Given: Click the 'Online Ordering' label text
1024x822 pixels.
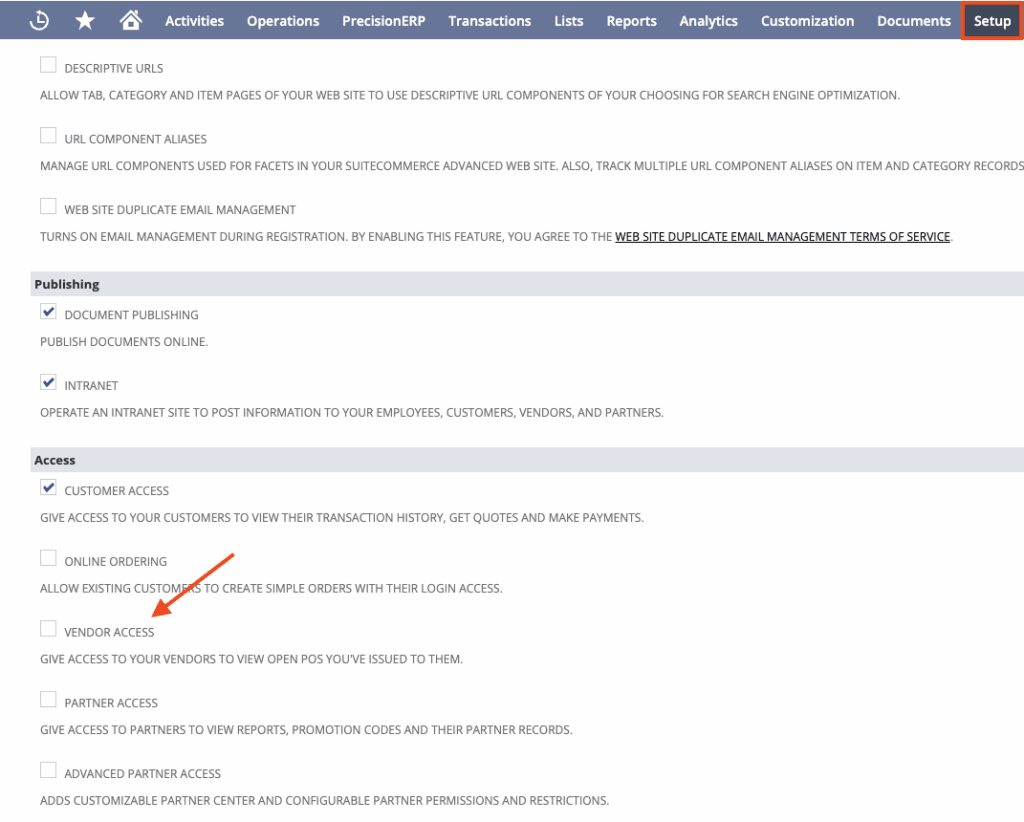Looking at the screenshot, I should point(116,561).
